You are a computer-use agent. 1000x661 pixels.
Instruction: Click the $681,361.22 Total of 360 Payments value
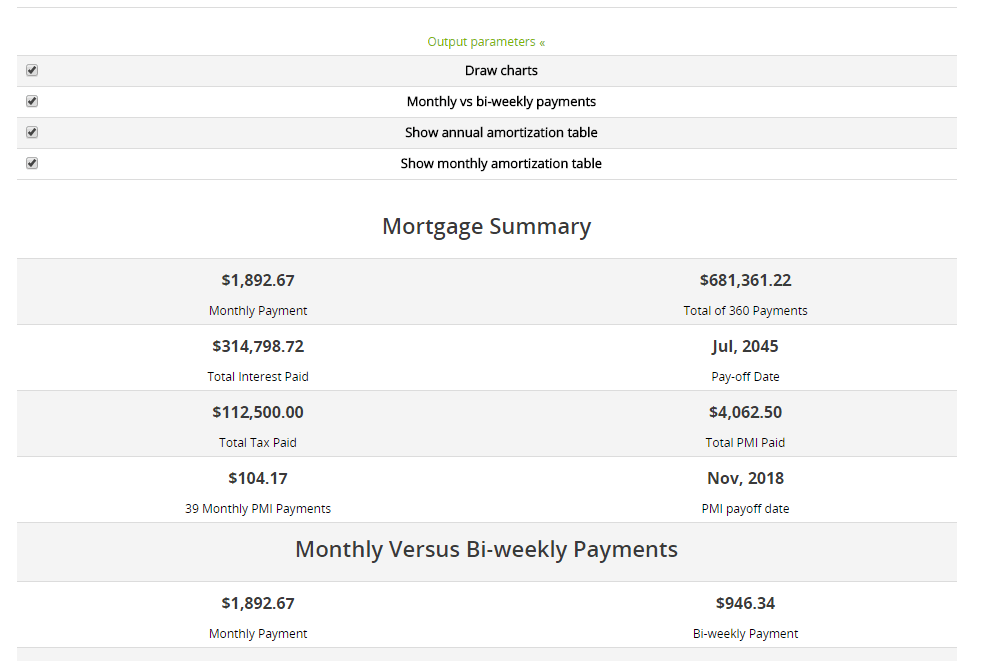[746, 280]
